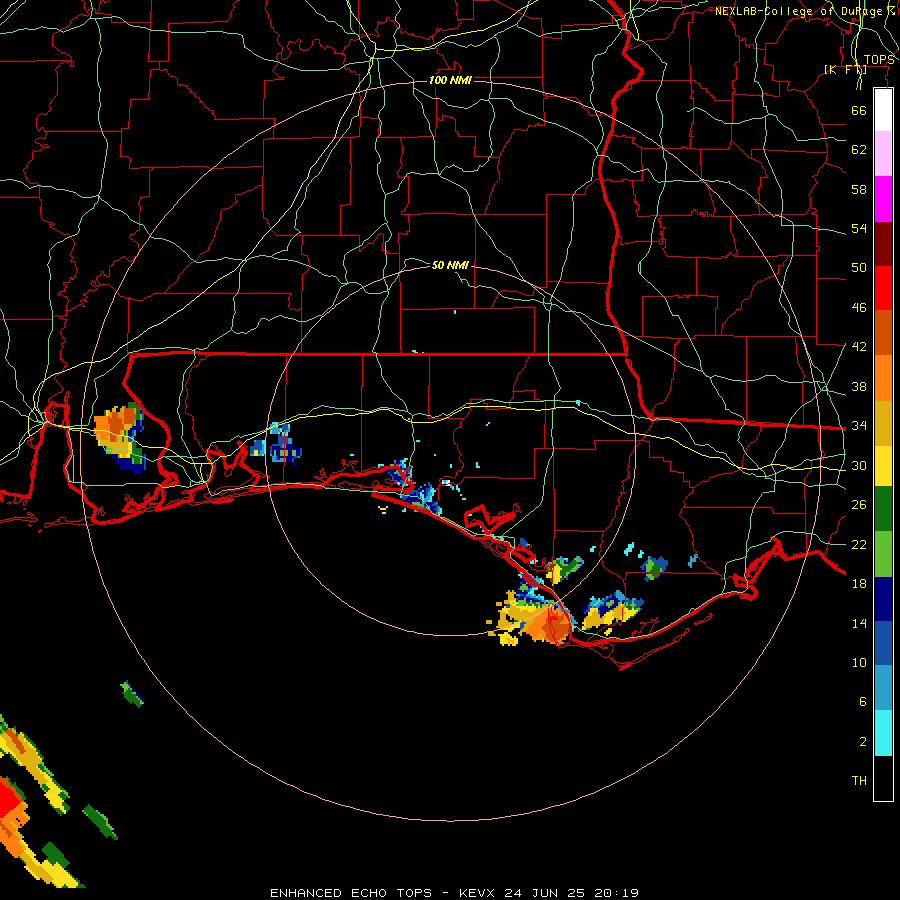Pick the dark red maroon legend swatch
The image size is (900, 900).
pyautogui.click(x=883, y=243)
